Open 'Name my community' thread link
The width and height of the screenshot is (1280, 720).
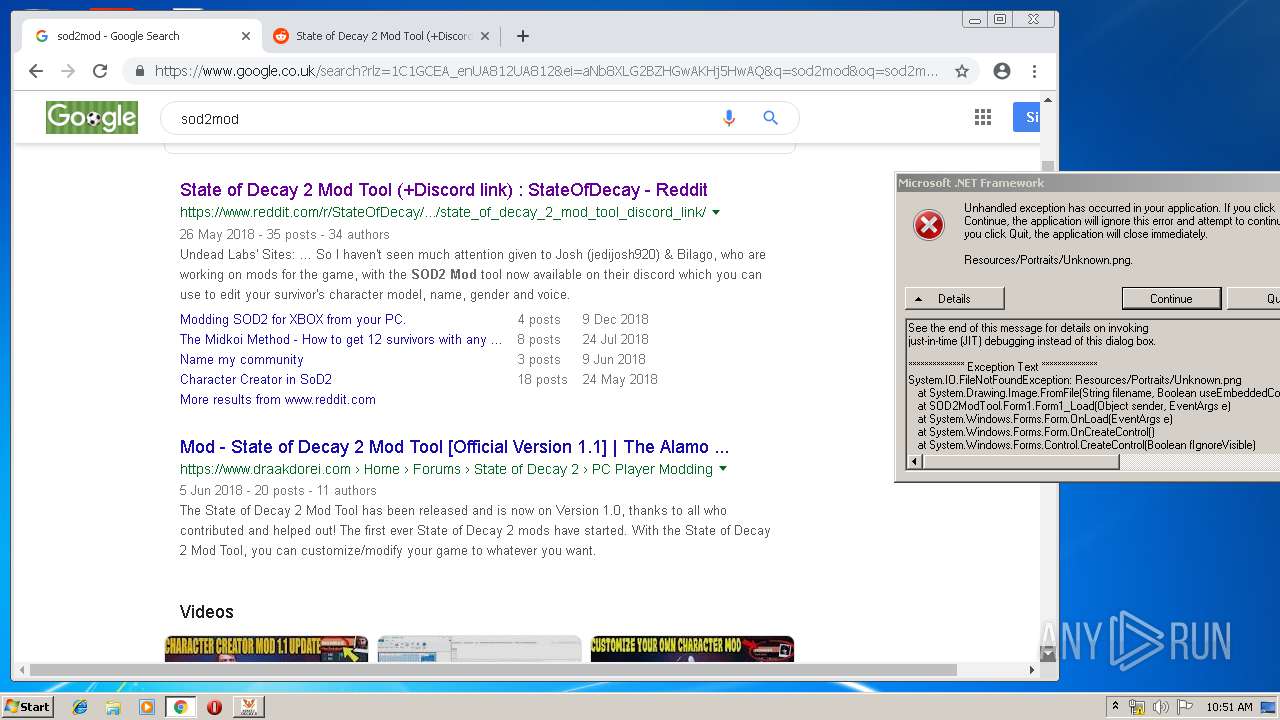242,360
